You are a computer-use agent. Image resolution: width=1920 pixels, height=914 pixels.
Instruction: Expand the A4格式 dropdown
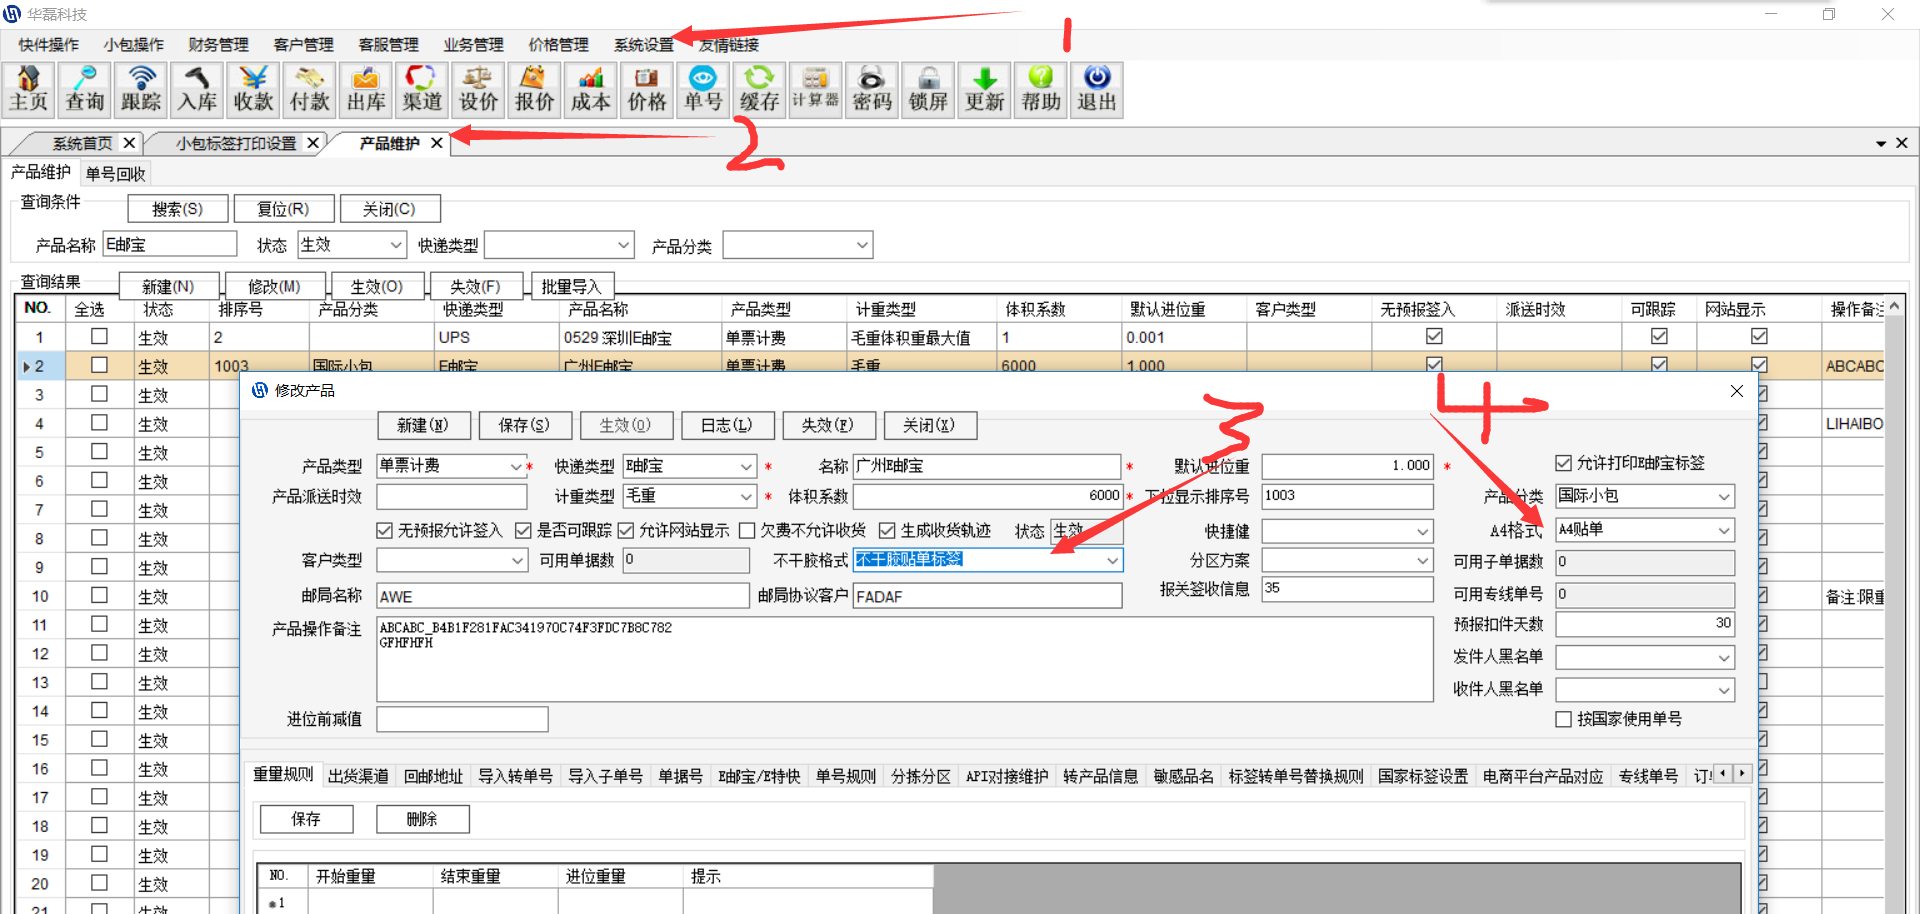coord(1723,530)
